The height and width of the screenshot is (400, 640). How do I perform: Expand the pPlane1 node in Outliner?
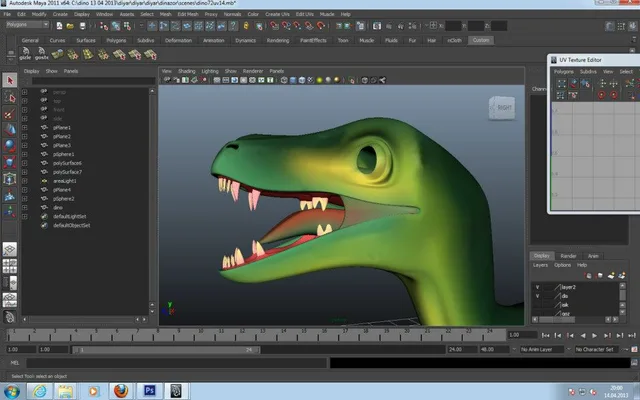point(24,128)
